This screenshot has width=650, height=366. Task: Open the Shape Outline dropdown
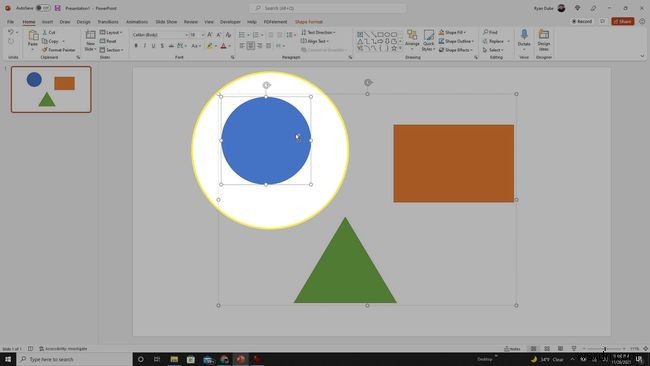(x=456, y=41)
